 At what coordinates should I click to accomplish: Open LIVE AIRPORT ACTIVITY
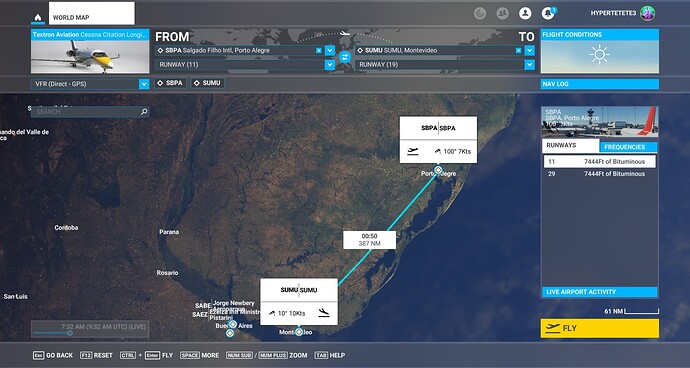(599, 292)
